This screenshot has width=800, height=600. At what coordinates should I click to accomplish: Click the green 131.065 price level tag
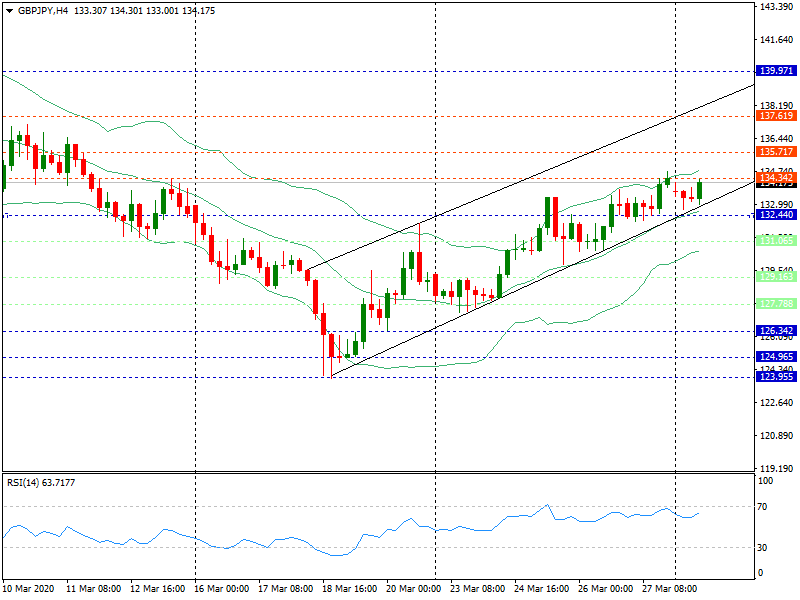tap(776, 241)
